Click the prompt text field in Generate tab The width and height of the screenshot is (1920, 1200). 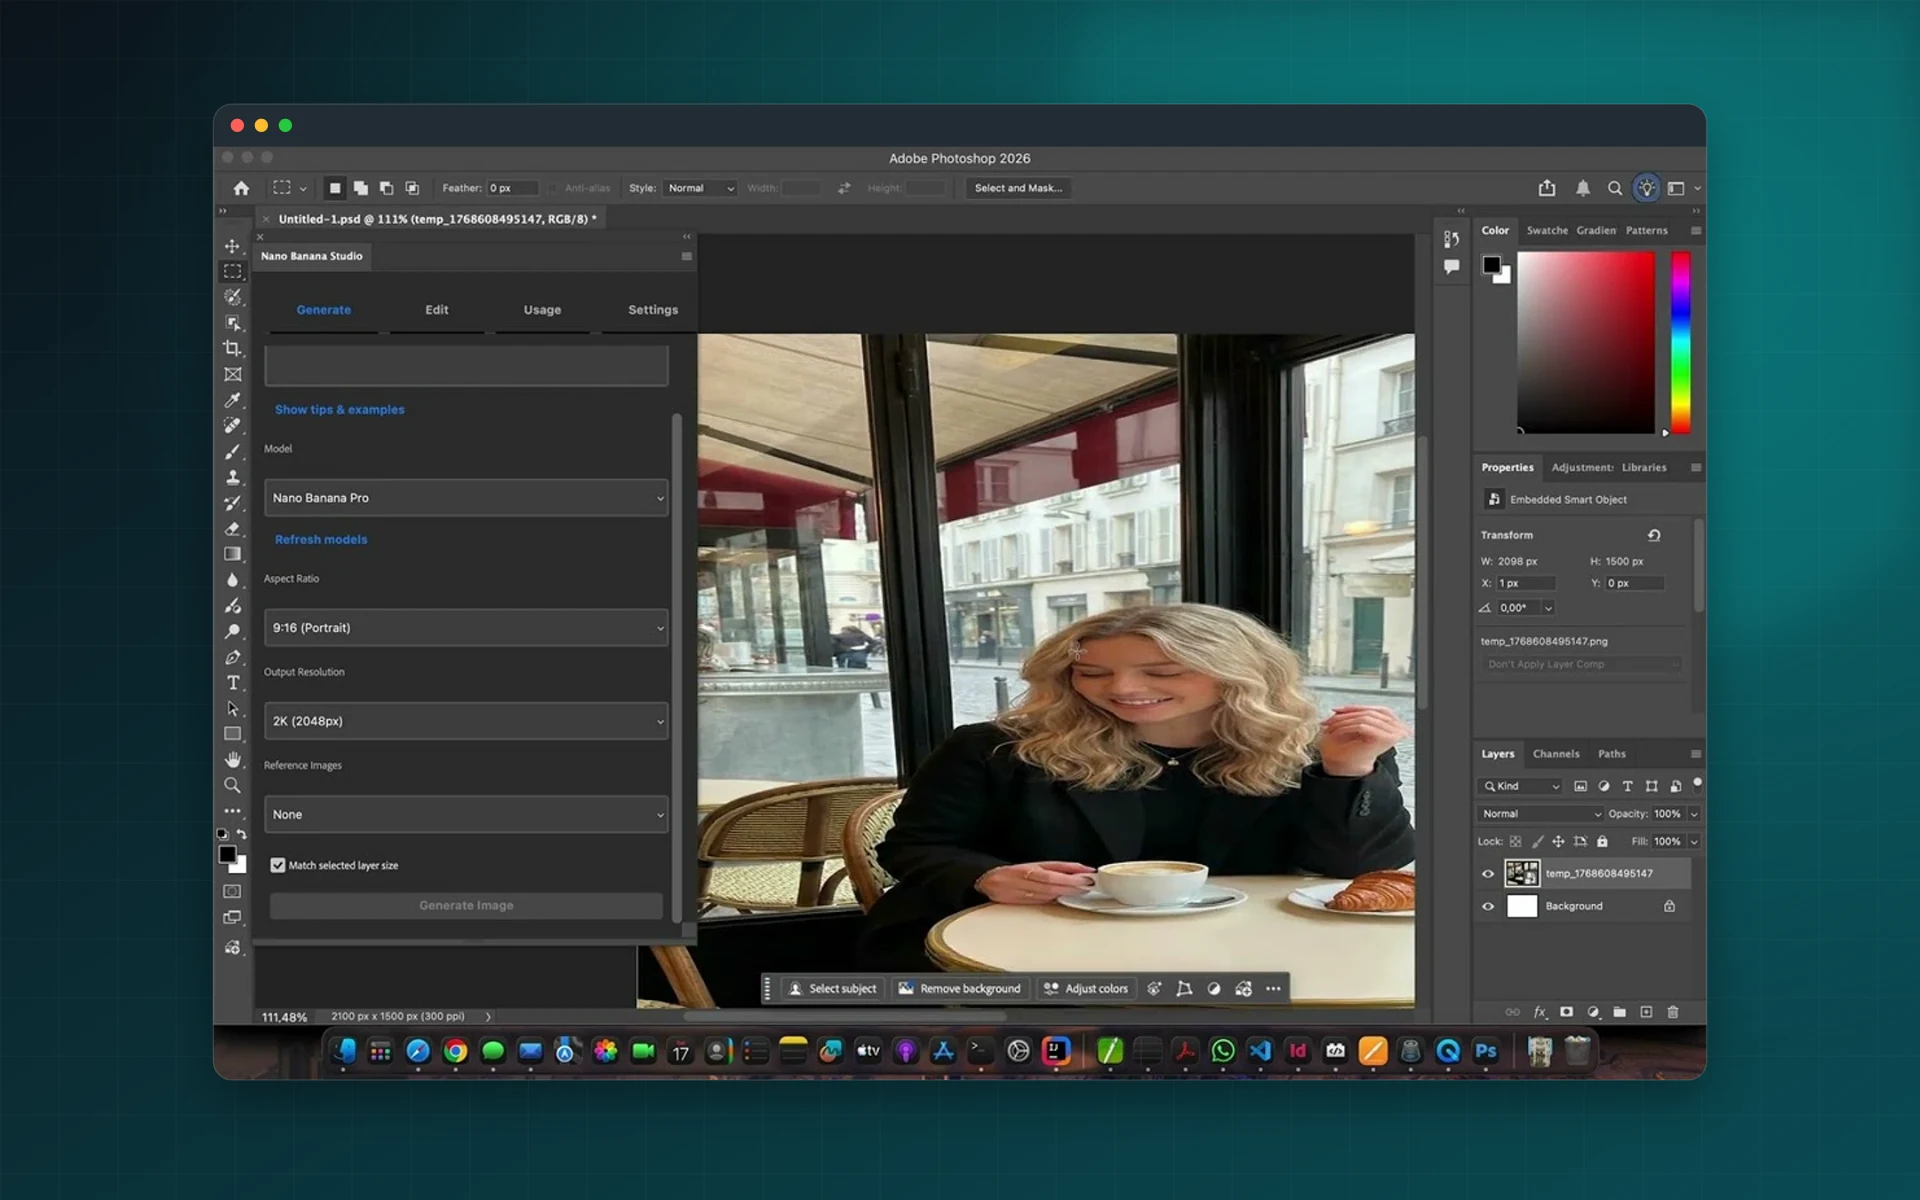[x=466, y=365]
